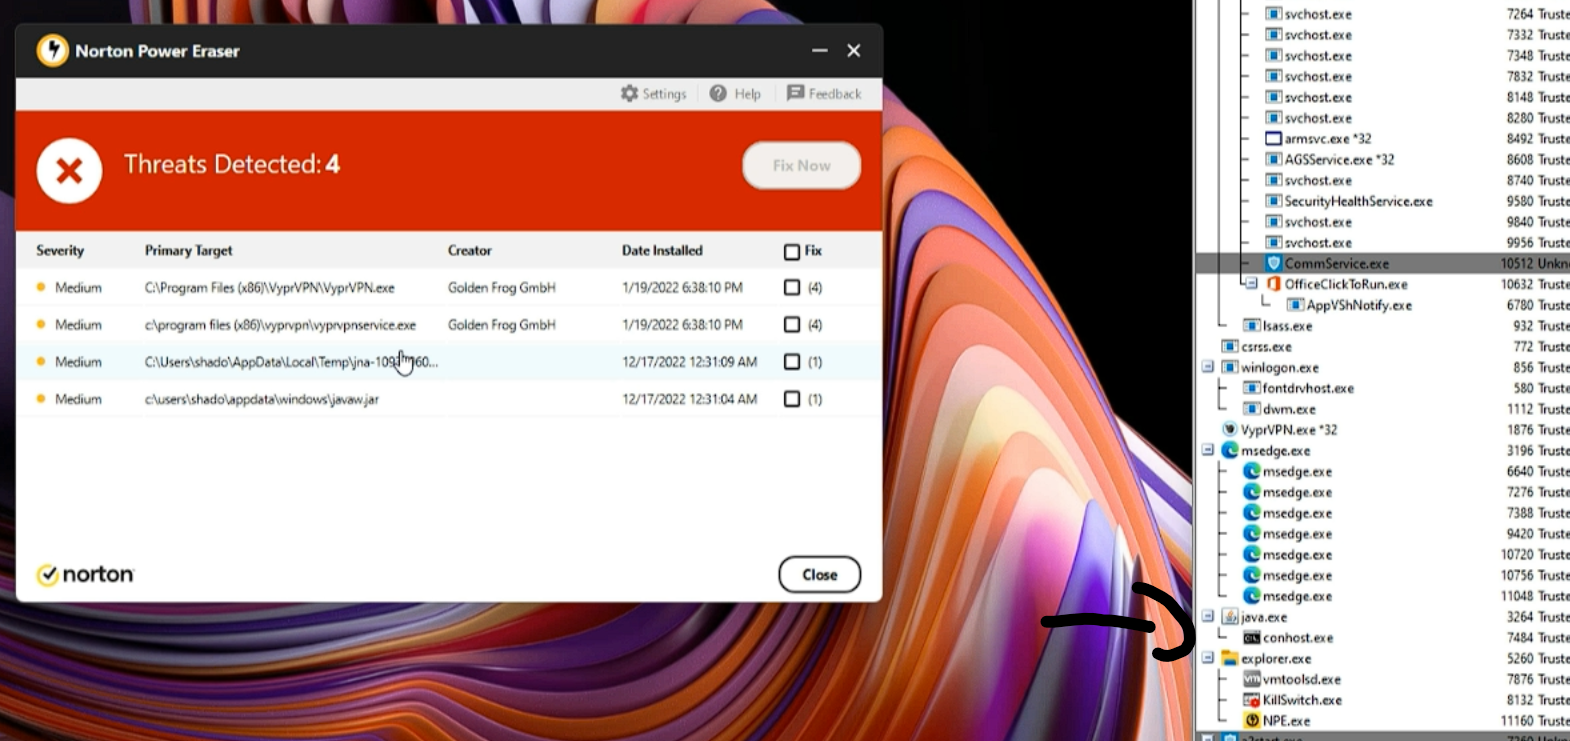Select the SecurityHealthService.exe process name
Viewport: 1570px width, 741px height.
pos(1358,201)
